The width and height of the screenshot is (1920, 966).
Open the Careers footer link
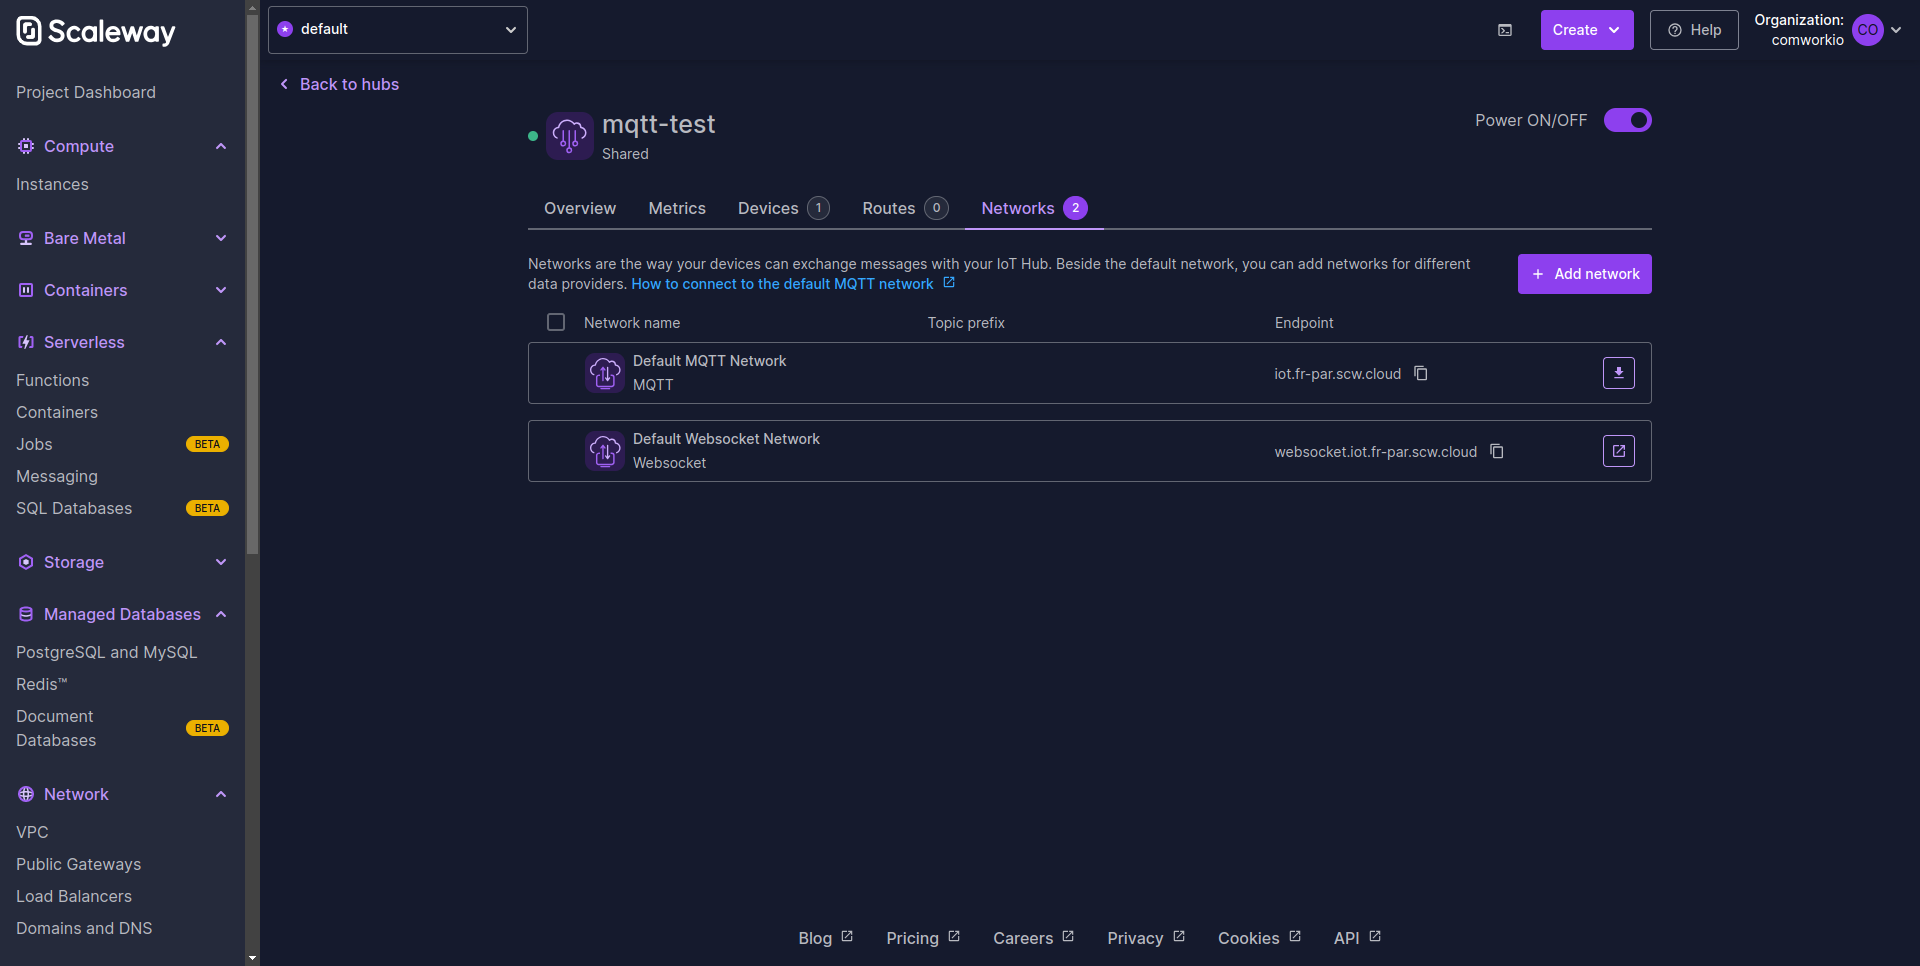pos(1034,938)
